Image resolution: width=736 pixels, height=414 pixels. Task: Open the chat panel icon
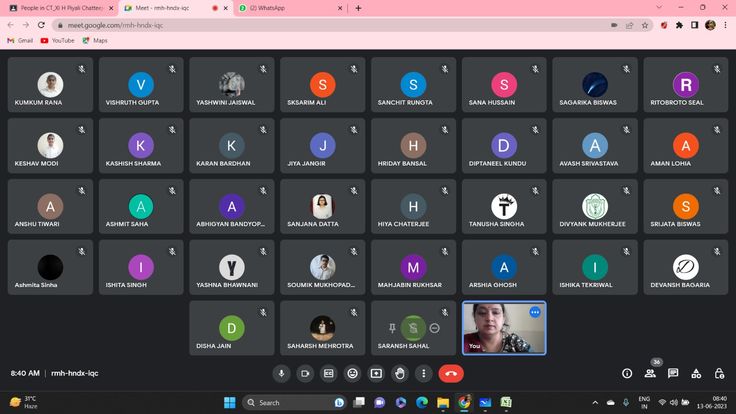point(673,373)
